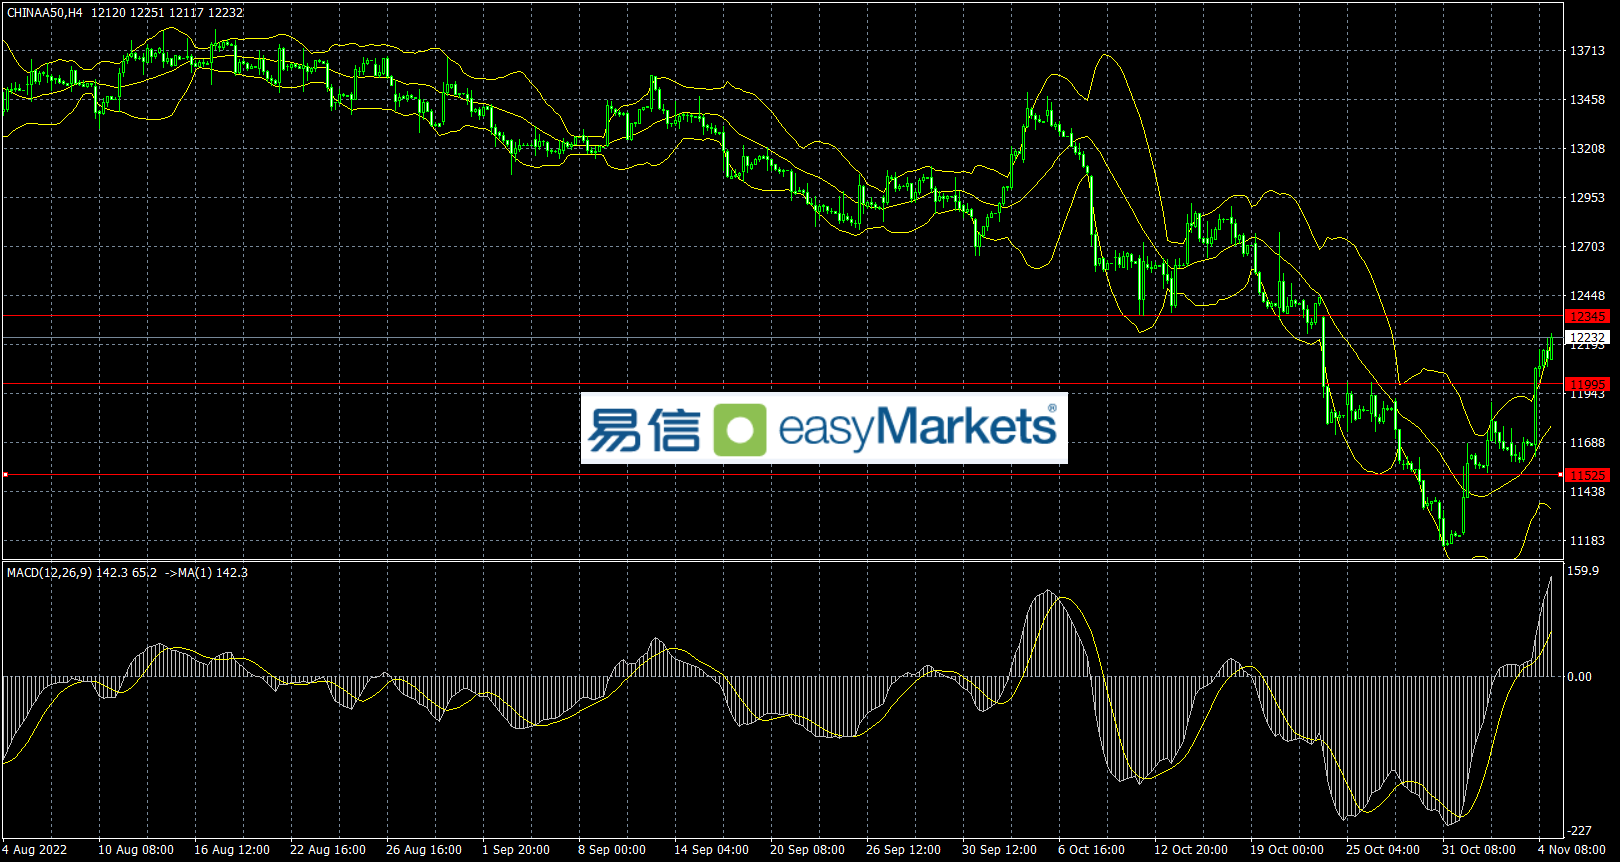Click the 12 Oct 20:00 time label
Image resolution: width=1620 pixels, height=862 pixels.
point(1191,850)
